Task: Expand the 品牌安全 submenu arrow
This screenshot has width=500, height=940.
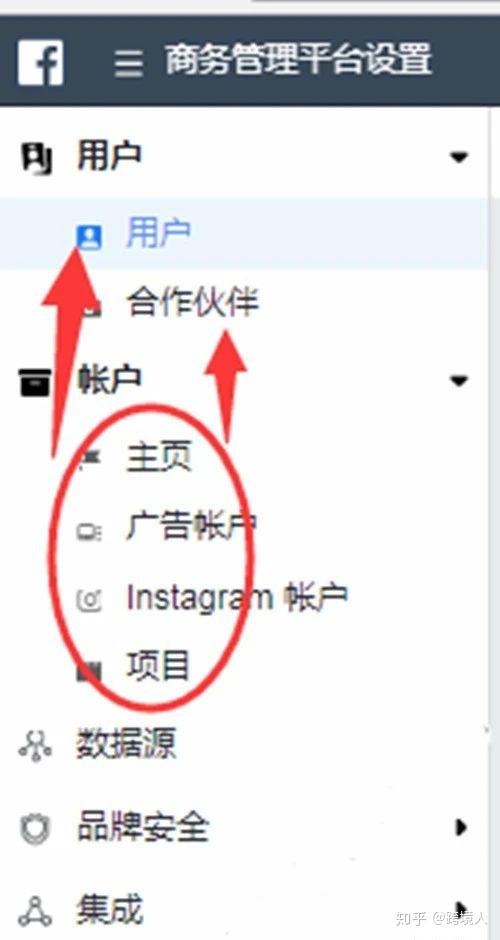Action: coord(460,828)
